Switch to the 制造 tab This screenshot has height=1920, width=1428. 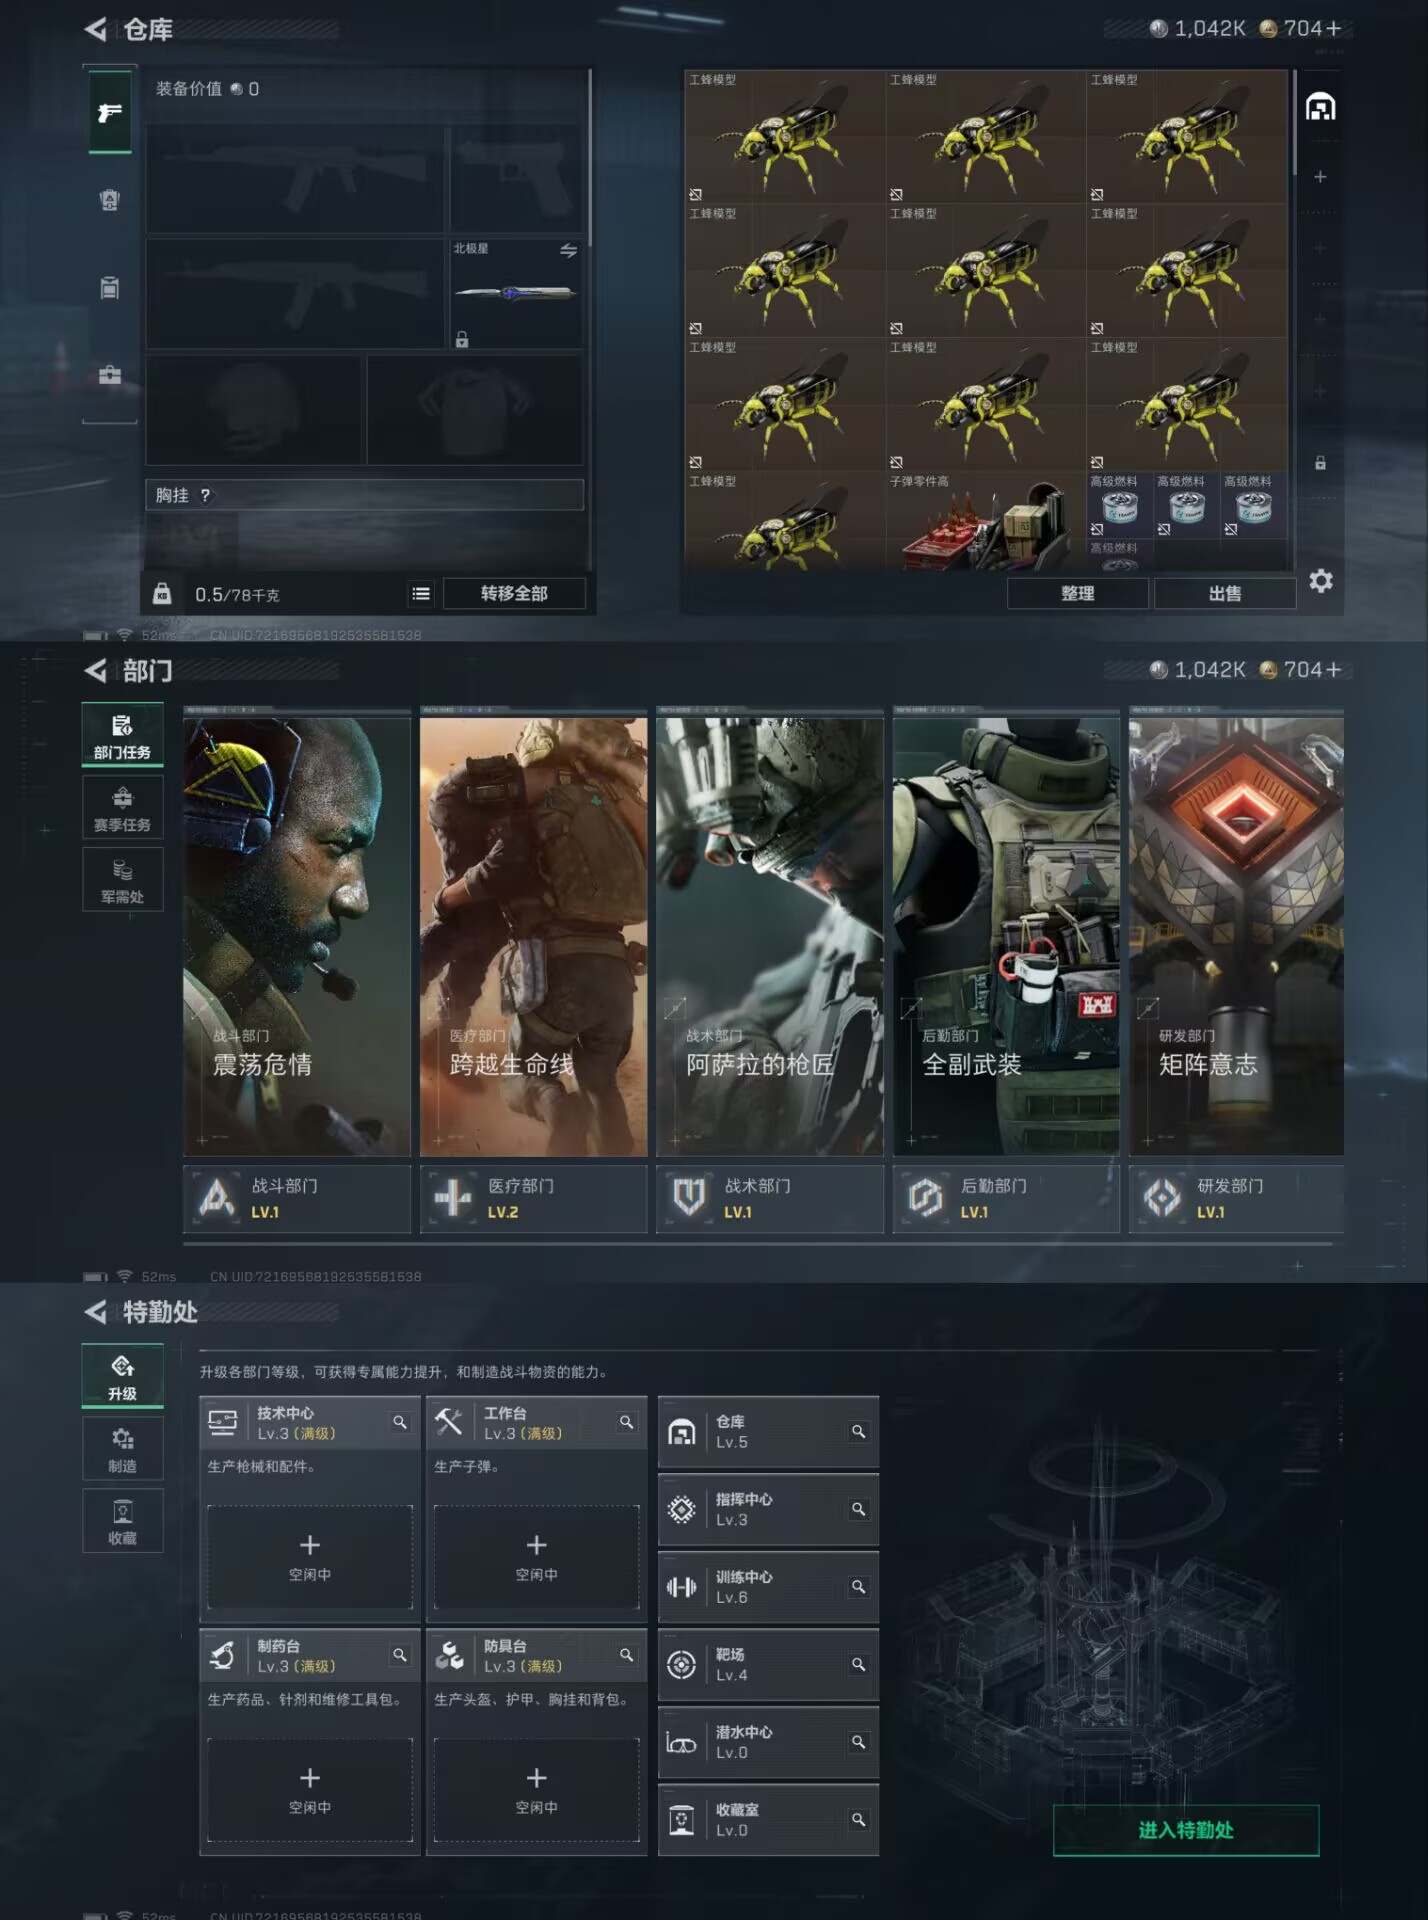(122, 1449)
